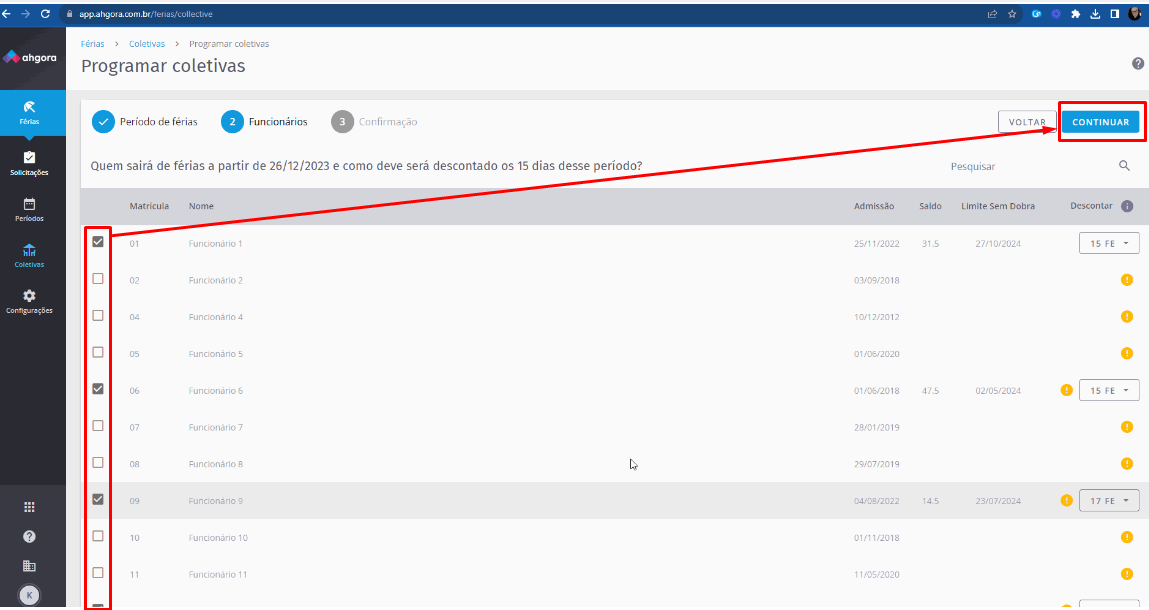Open Solicitações in the sidebar
1149x610 pixels.
[x=29, y=163]
